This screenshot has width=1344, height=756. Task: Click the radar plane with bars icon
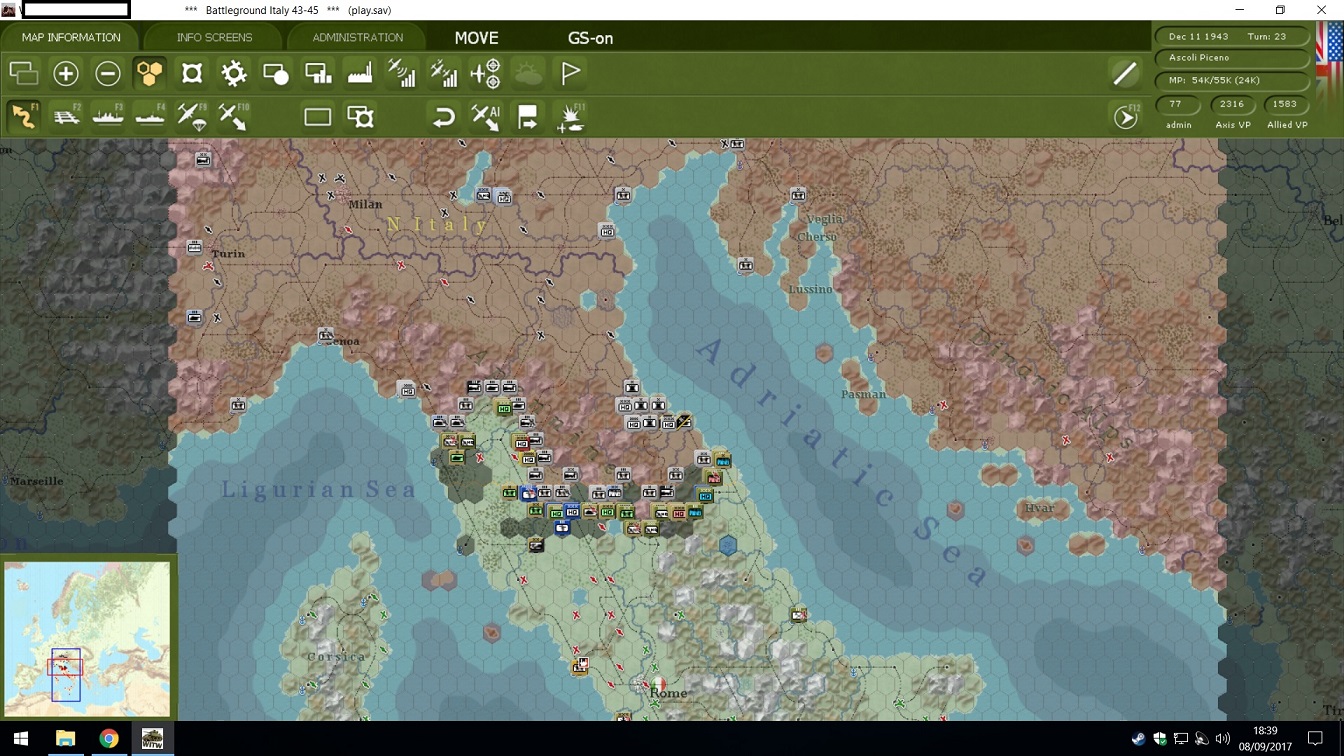click(402, 73)
